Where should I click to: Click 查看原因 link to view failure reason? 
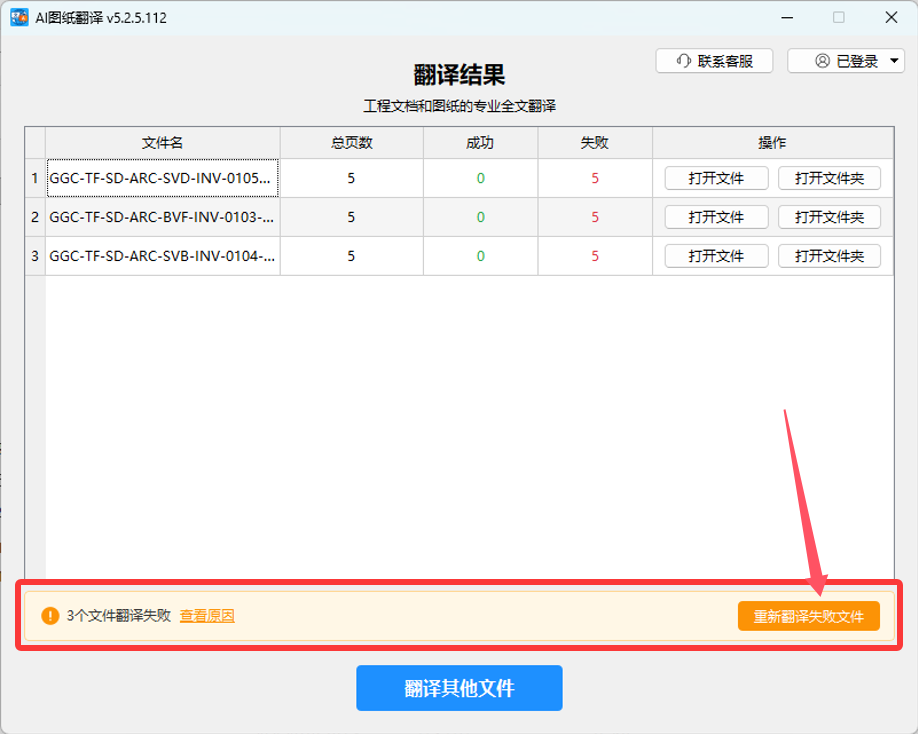click(x=207, y=616)
